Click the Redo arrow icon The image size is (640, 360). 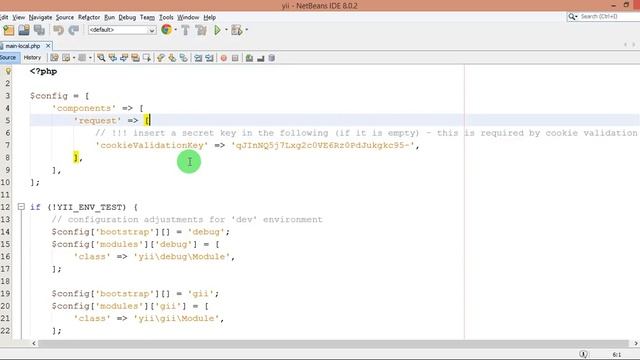tap(73, 30)
